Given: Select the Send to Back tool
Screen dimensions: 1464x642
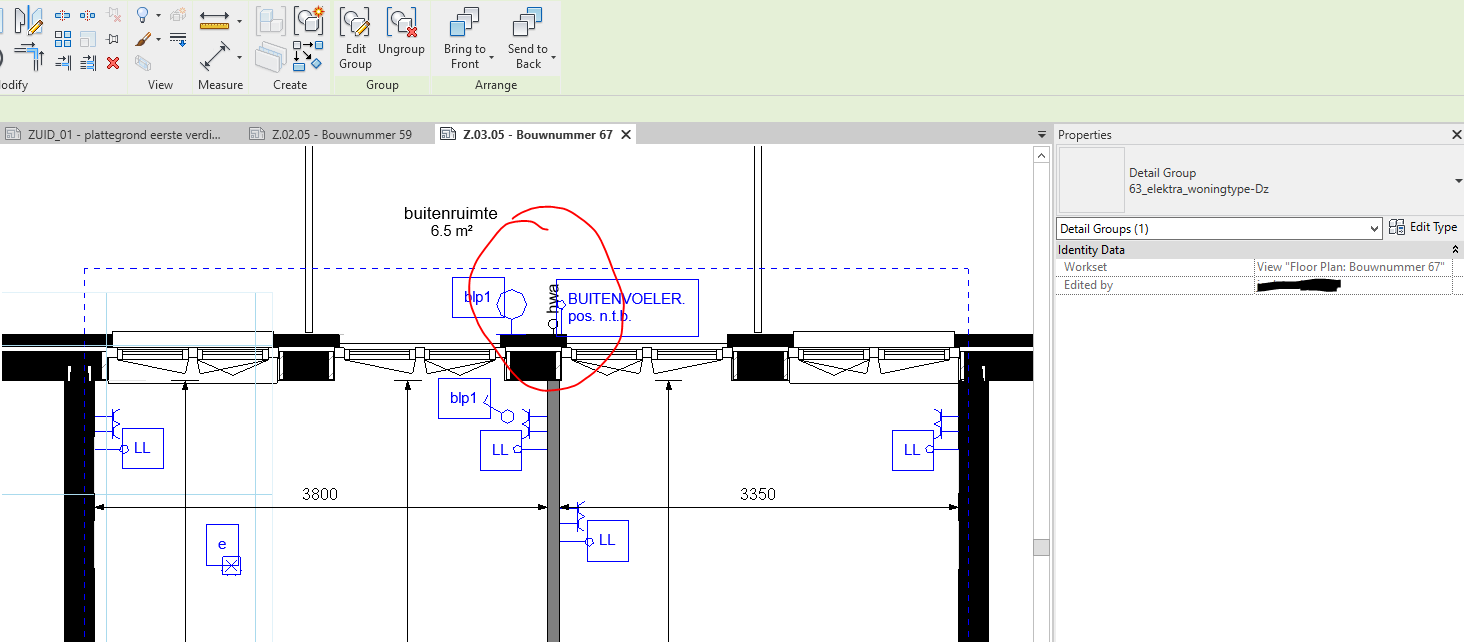Looking at the screenshot, I should (528, 38).
